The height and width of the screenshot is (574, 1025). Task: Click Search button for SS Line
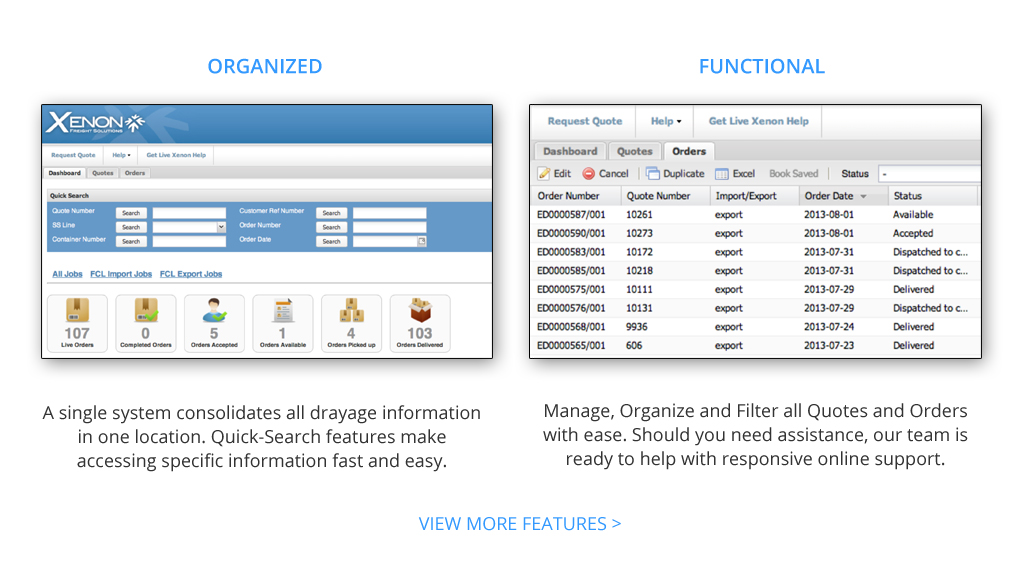click(131, 228)
